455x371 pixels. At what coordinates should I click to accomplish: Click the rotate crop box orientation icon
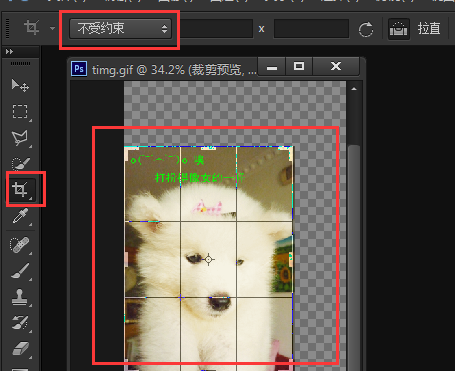click(x=366, y=30)
